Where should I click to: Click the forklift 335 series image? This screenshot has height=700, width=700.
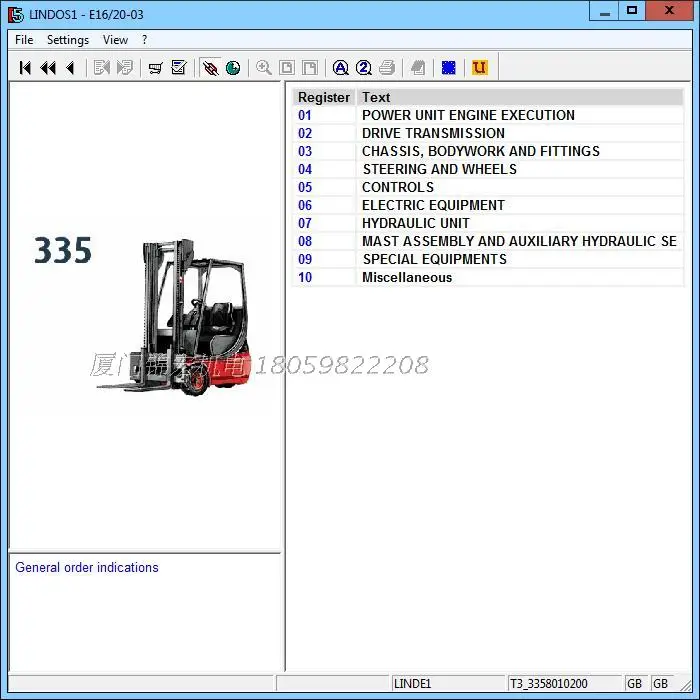174,318
